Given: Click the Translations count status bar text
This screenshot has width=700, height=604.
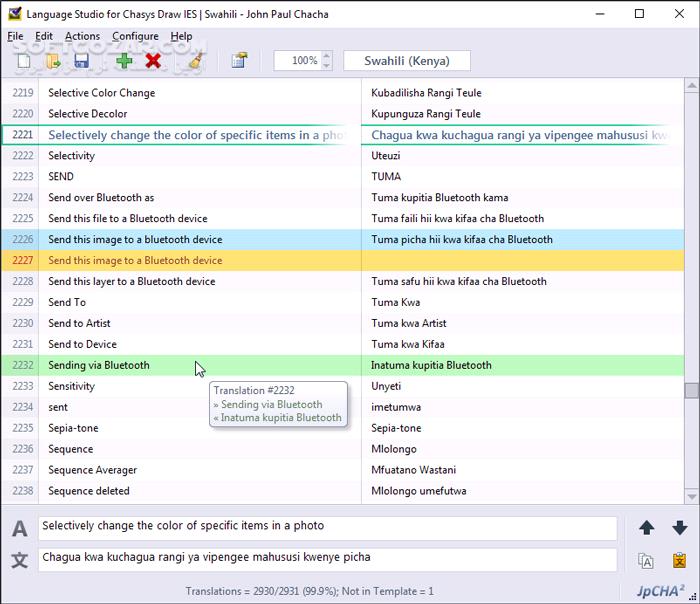Looking at the screenshot, I should [309, 591].
